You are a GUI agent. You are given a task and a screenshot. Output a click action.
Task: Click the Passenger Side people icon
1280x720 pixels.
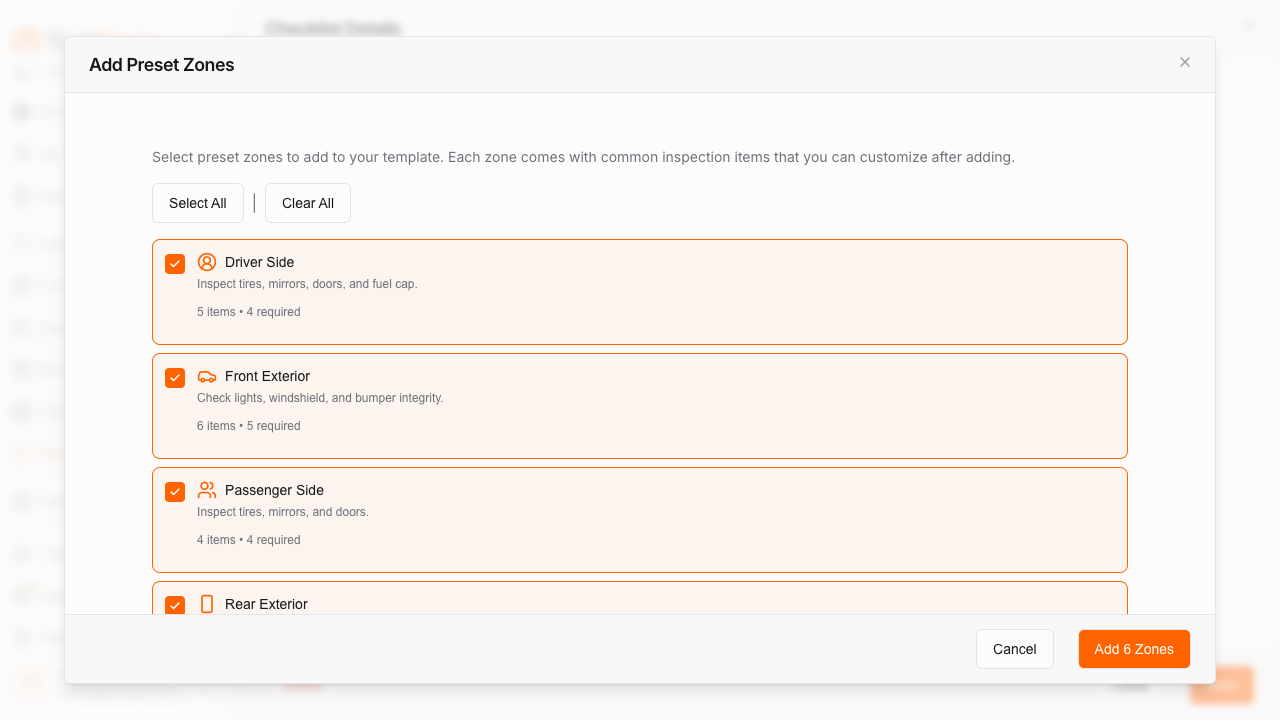[207, 490]
